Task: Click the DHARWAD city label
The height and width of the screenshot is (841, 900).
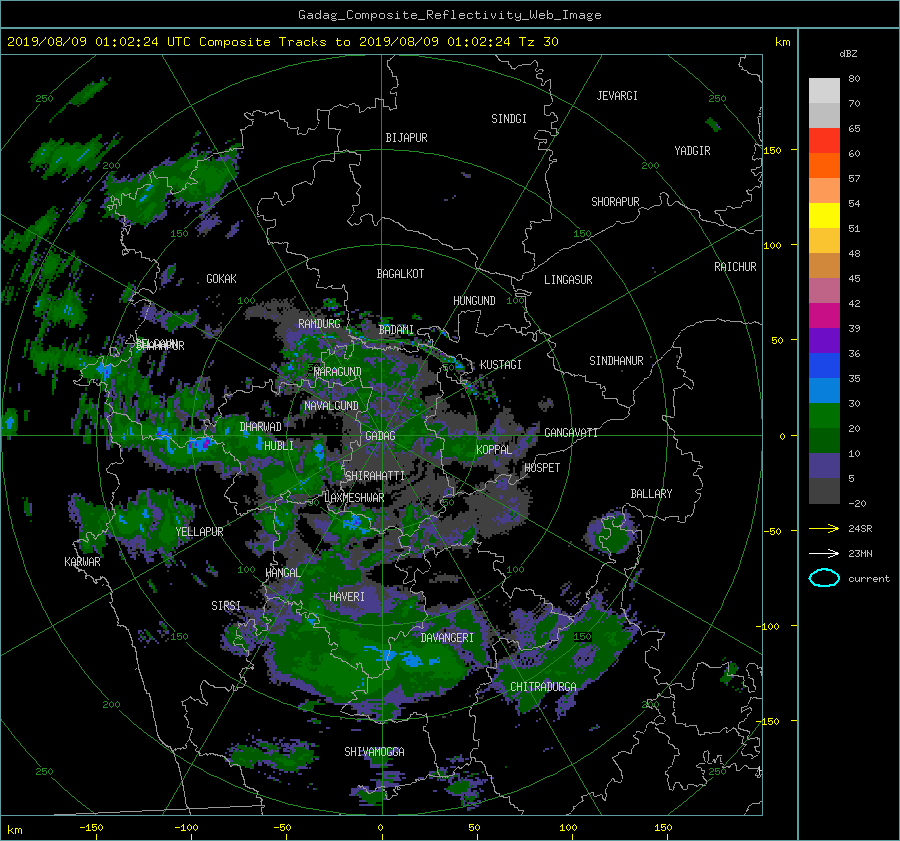Action: click(x=261, y=427)
